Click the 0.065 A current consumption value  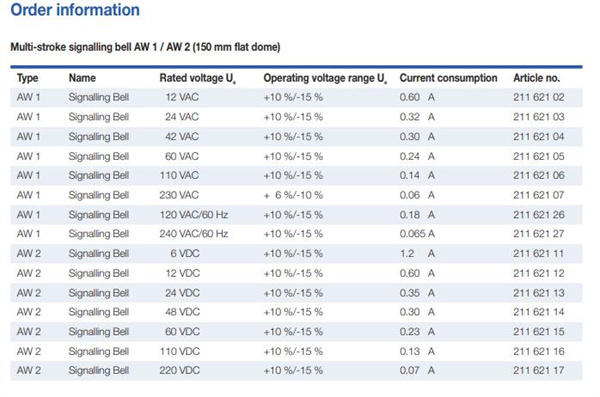[417, 234]
